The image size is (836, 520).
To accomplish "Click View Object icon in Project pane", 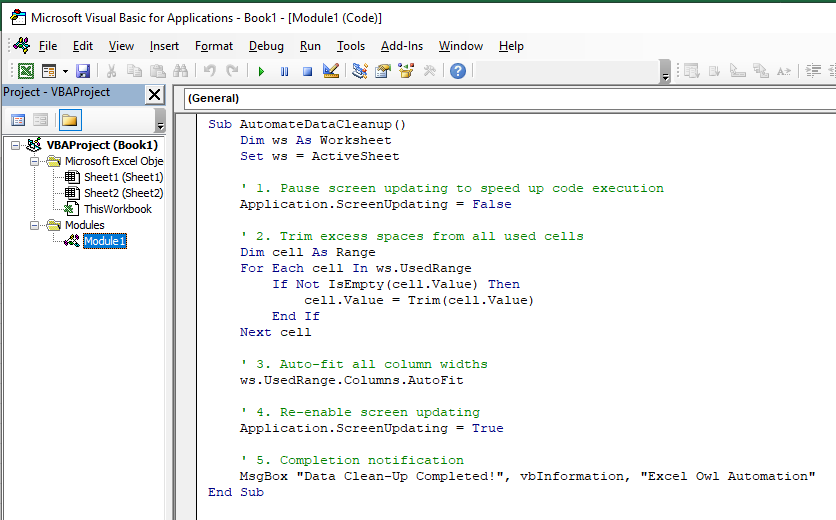I will 41,121.
